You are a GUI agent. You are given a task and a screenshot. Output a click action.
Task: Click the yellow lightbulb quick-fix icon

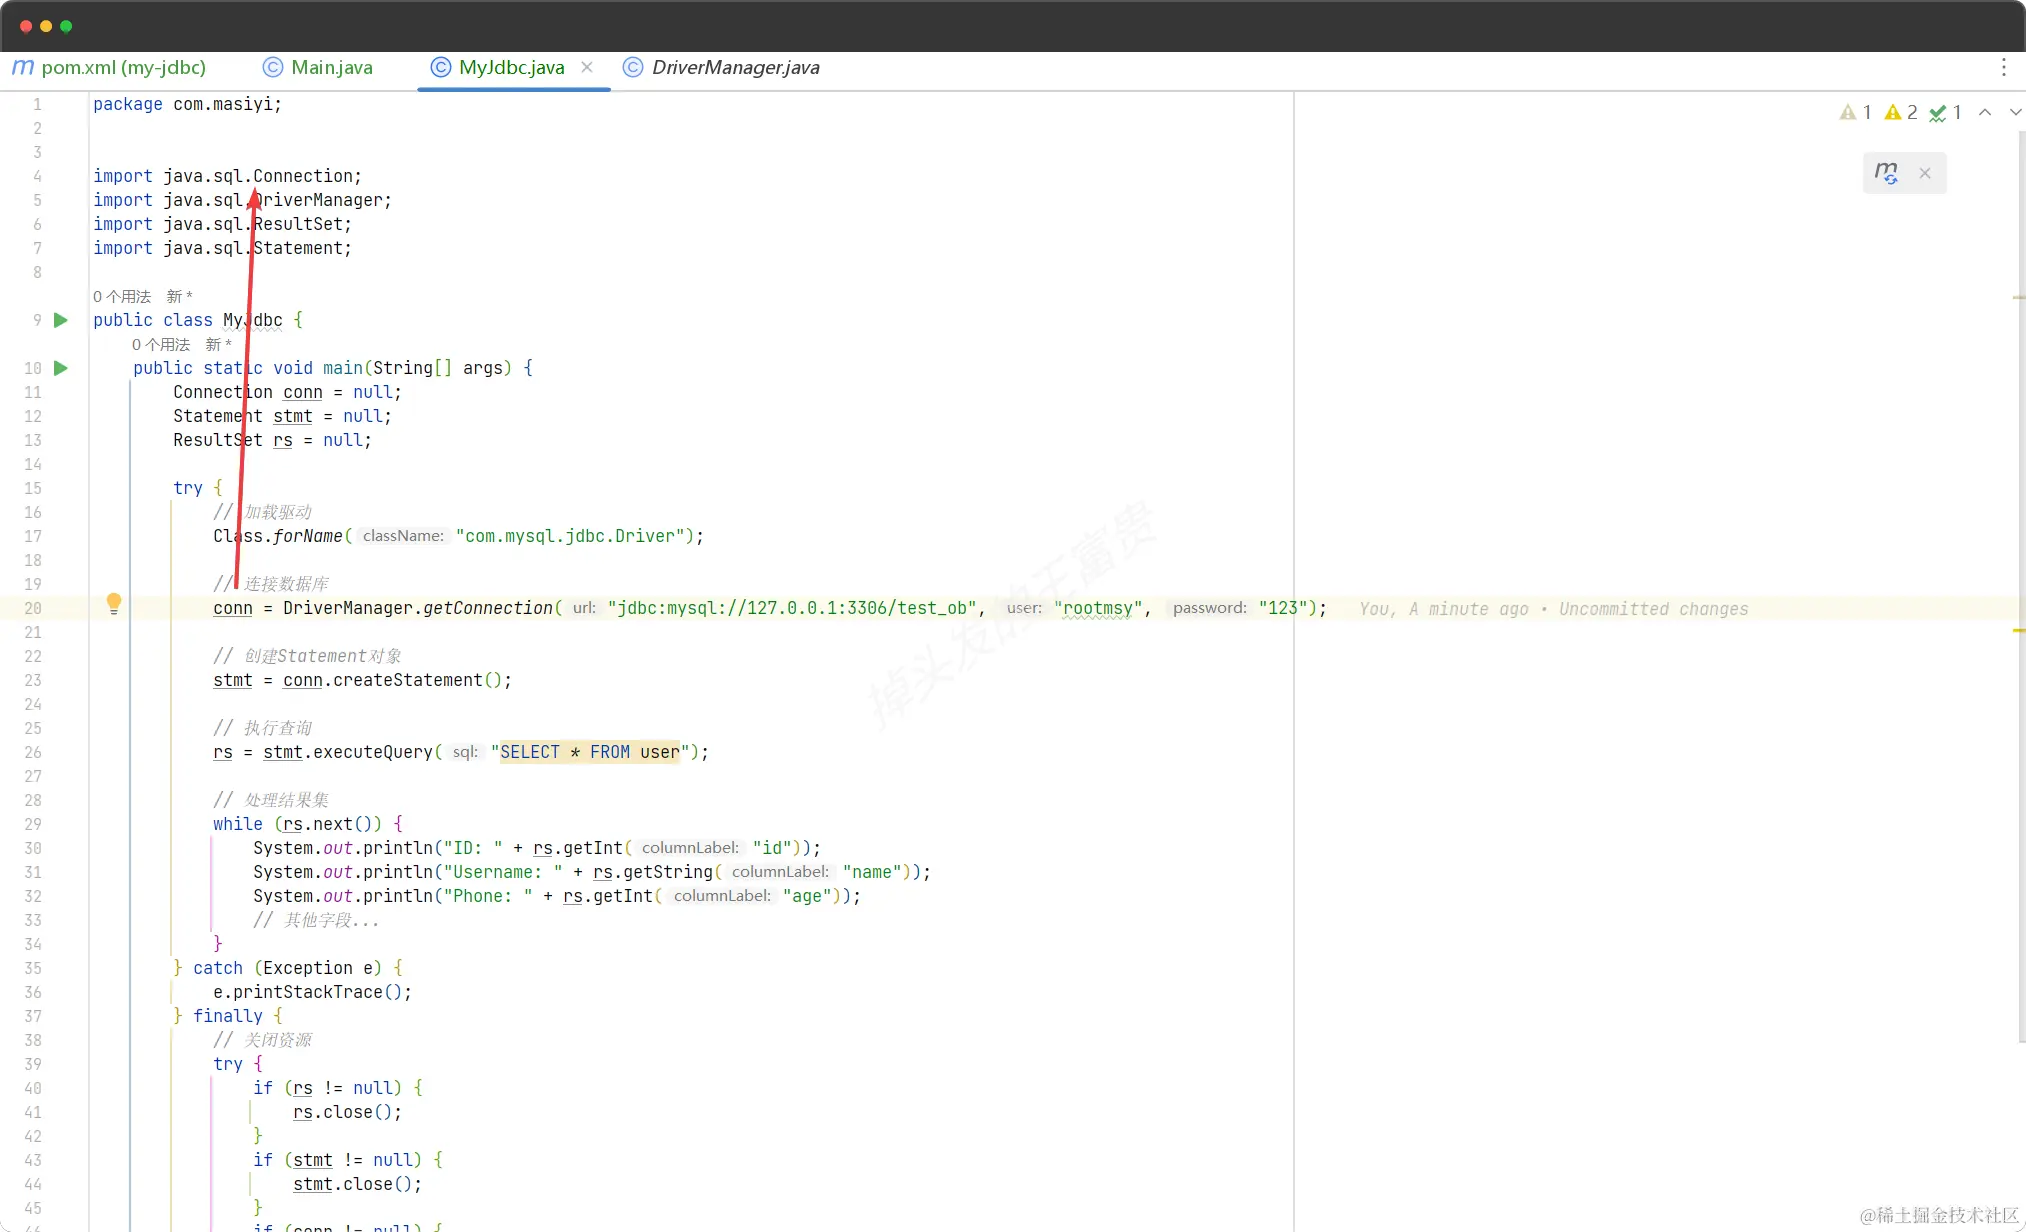tap(114, 603)
